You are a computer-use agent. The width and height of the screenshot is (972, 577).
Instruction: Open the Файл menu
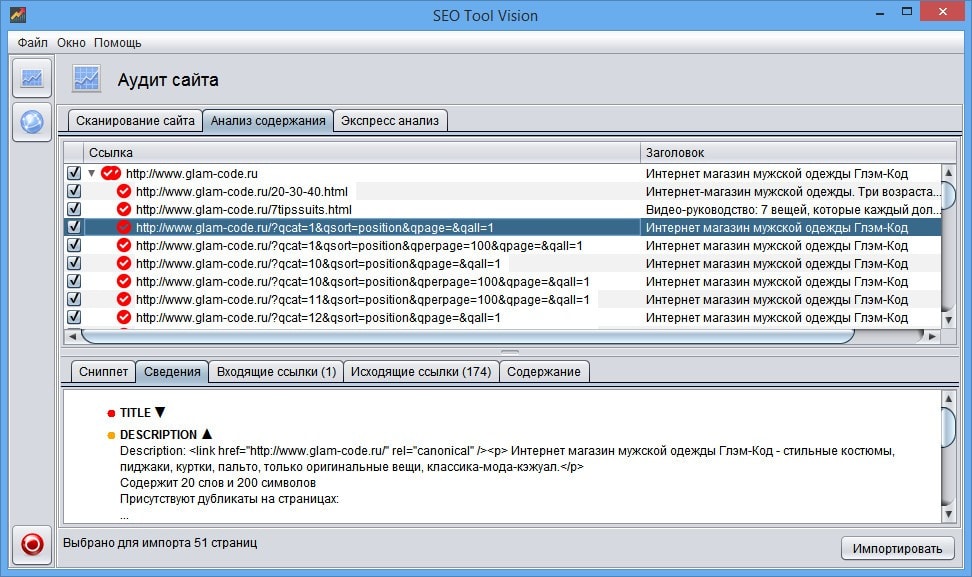32,43
